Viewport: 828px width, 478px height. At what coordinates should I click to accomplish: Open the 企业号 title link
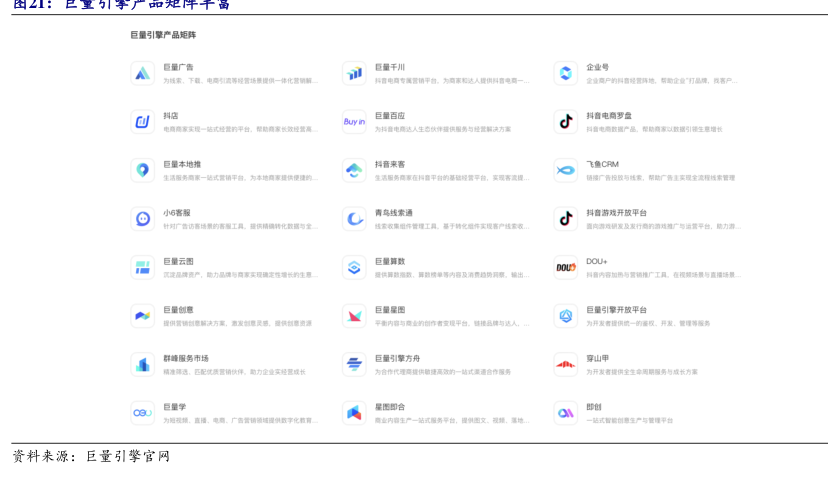coord(597,67)
